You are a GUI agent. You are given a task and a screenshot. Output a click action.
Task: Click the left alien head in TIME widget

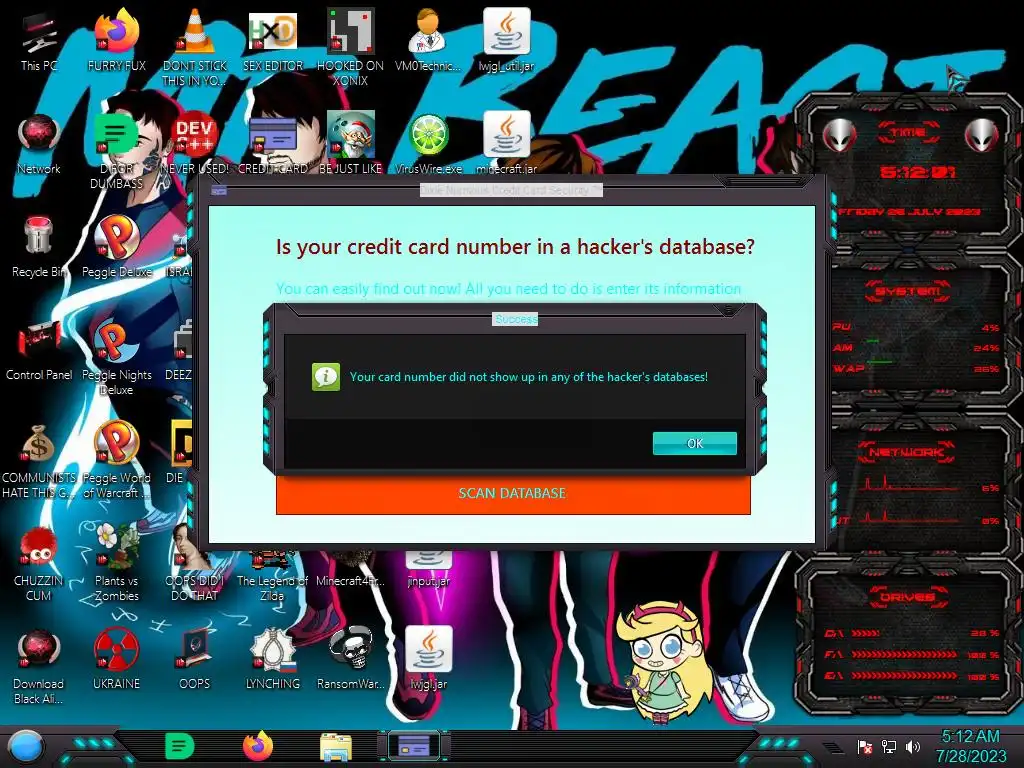click(x=839, y=135)
